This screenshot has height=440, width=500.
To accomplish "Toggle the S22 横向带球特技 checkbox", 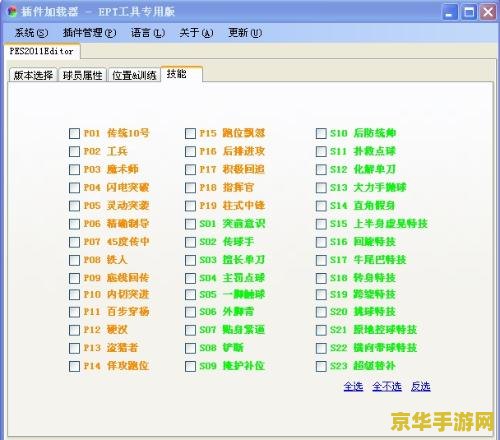I will tap(321, 348).
